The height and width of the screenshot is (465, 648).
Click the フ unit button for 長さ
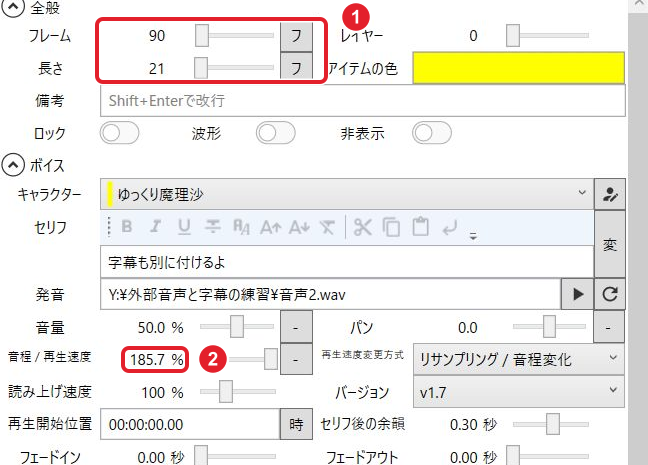click(296, 66)
